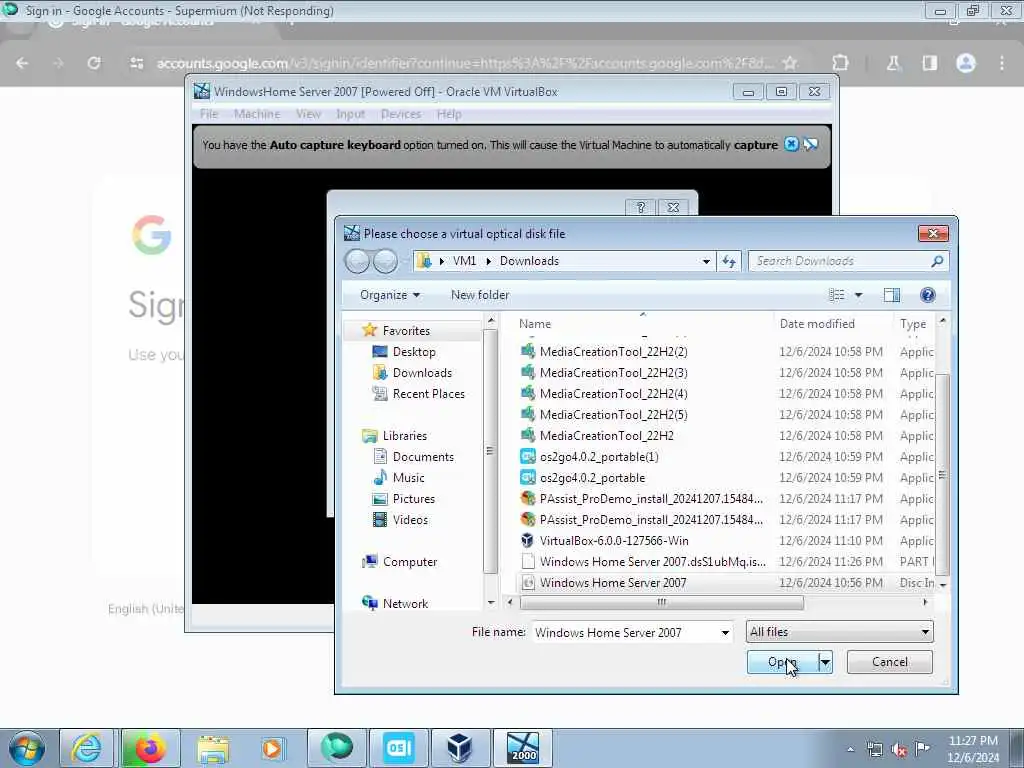
Task: Refresh the Downloads folder listing
Action: (x=729, y=261)
